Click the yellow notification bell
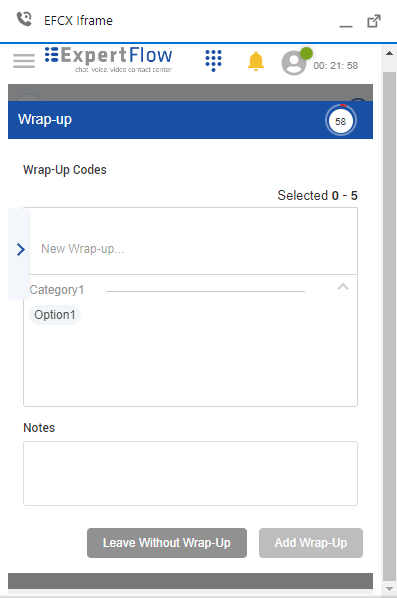Viewport: 397px width, 598px height. pyautogui.click(x=256, y=61)
